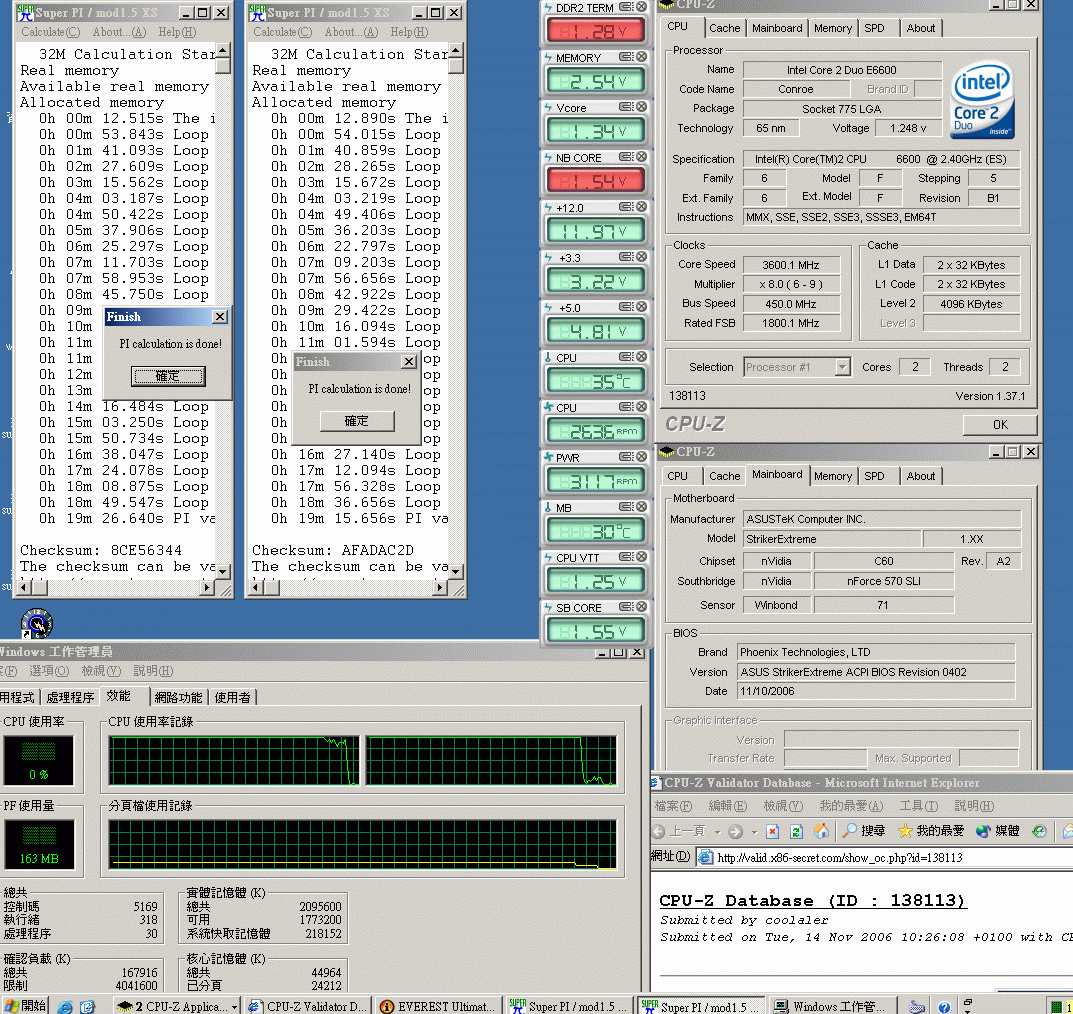The width and height of the screenshot is (1073, 1014).
Task: Click scroll-right arrow in Super PI checksum AFADAC2D
Action: pos(440,587)
